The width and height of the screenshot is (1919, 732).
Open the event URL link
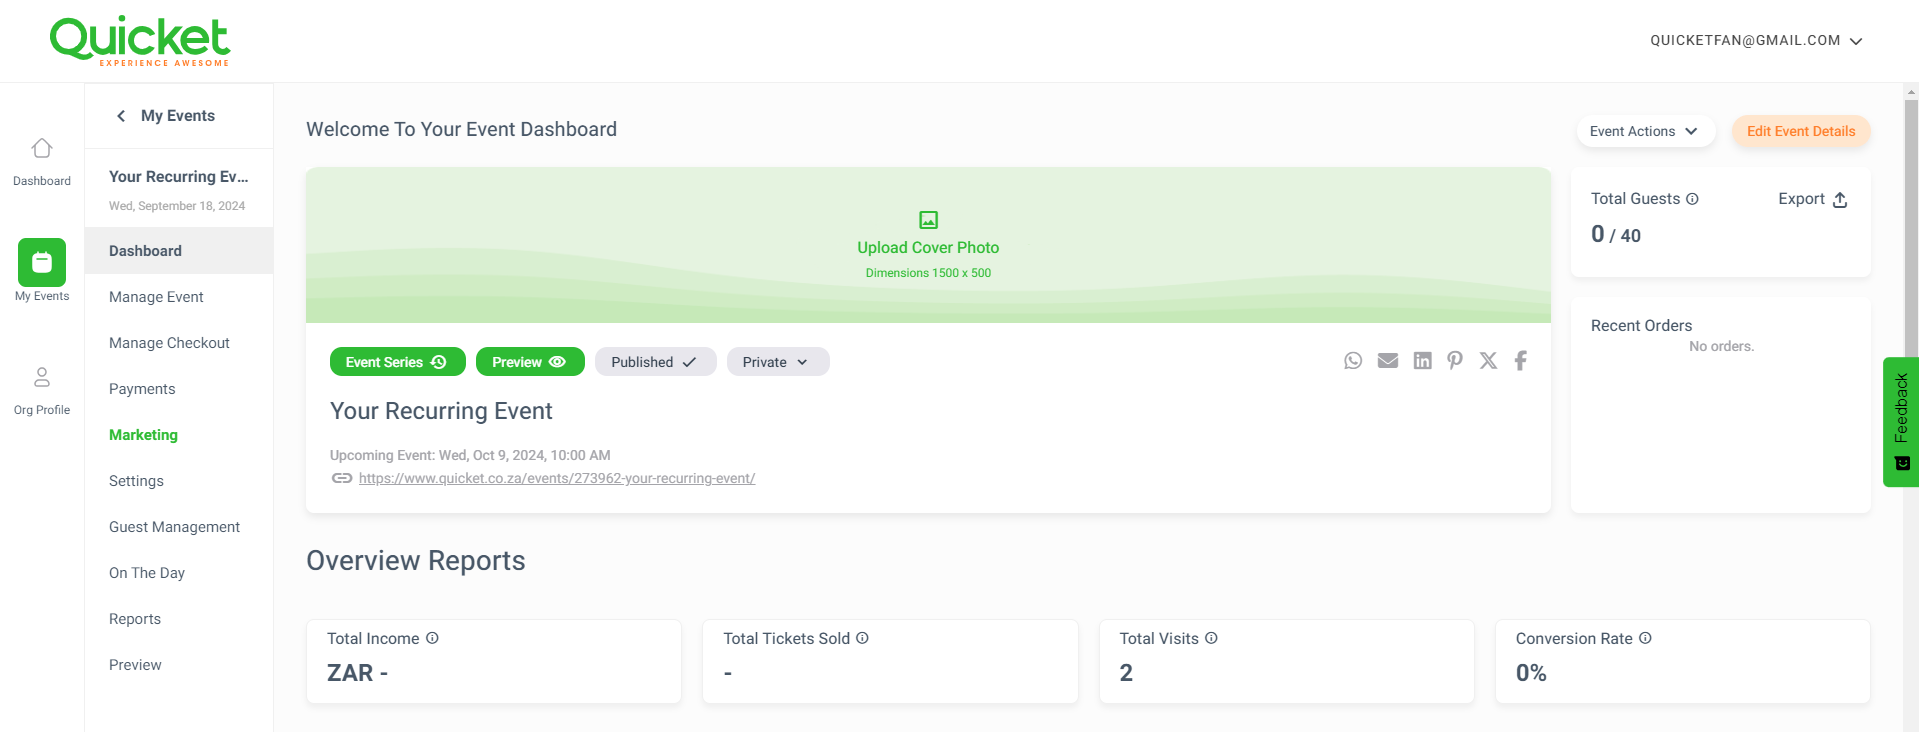coord(556,478)
